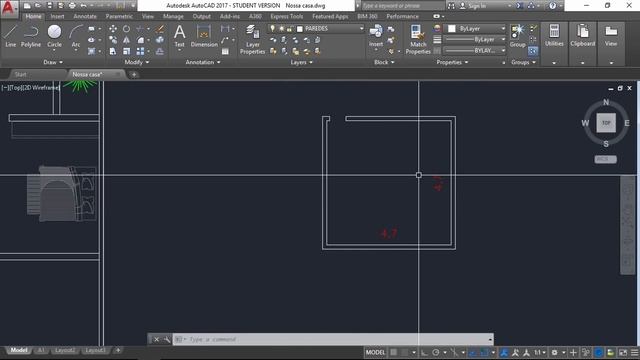Click the Group tool icon

tap(518, 36)
